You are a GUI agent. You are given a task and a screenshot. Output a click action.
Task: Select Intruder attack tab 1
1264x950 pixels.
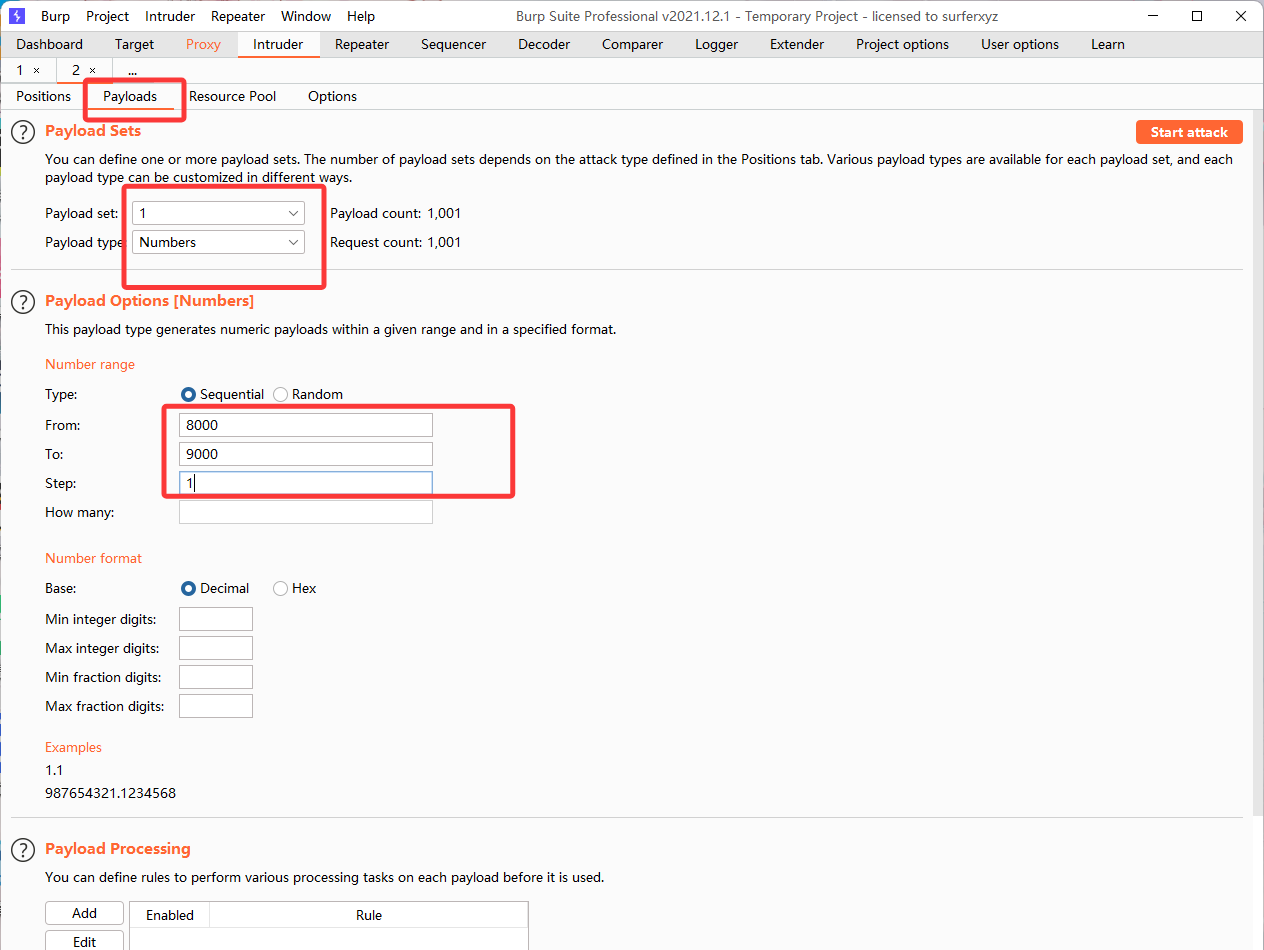[x=20, y=70]
